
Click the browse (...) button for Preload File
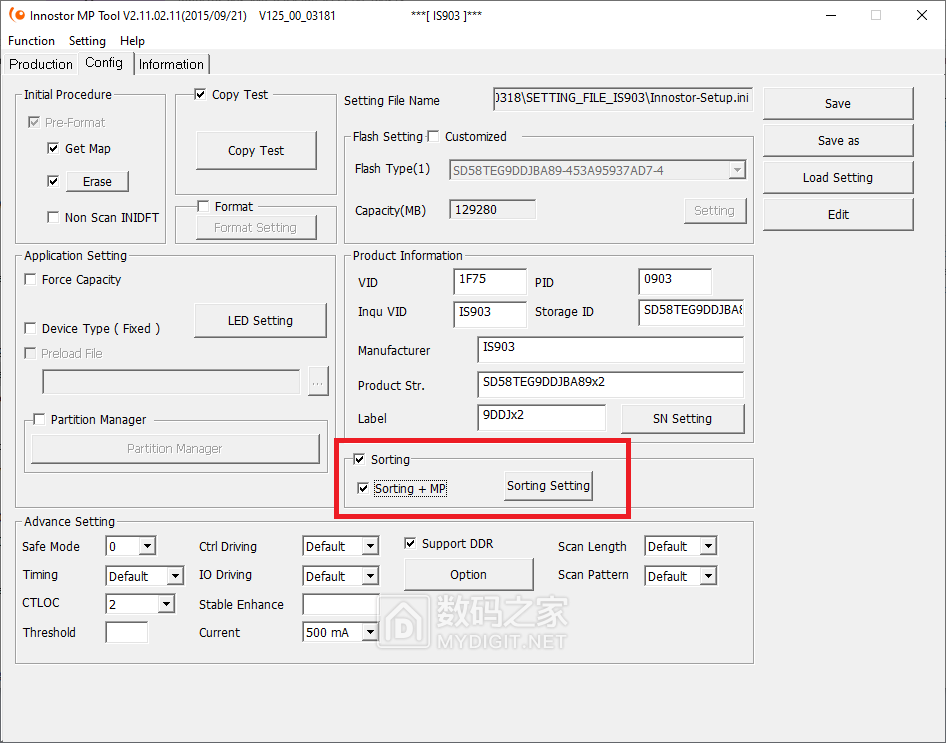coord(318,381)
